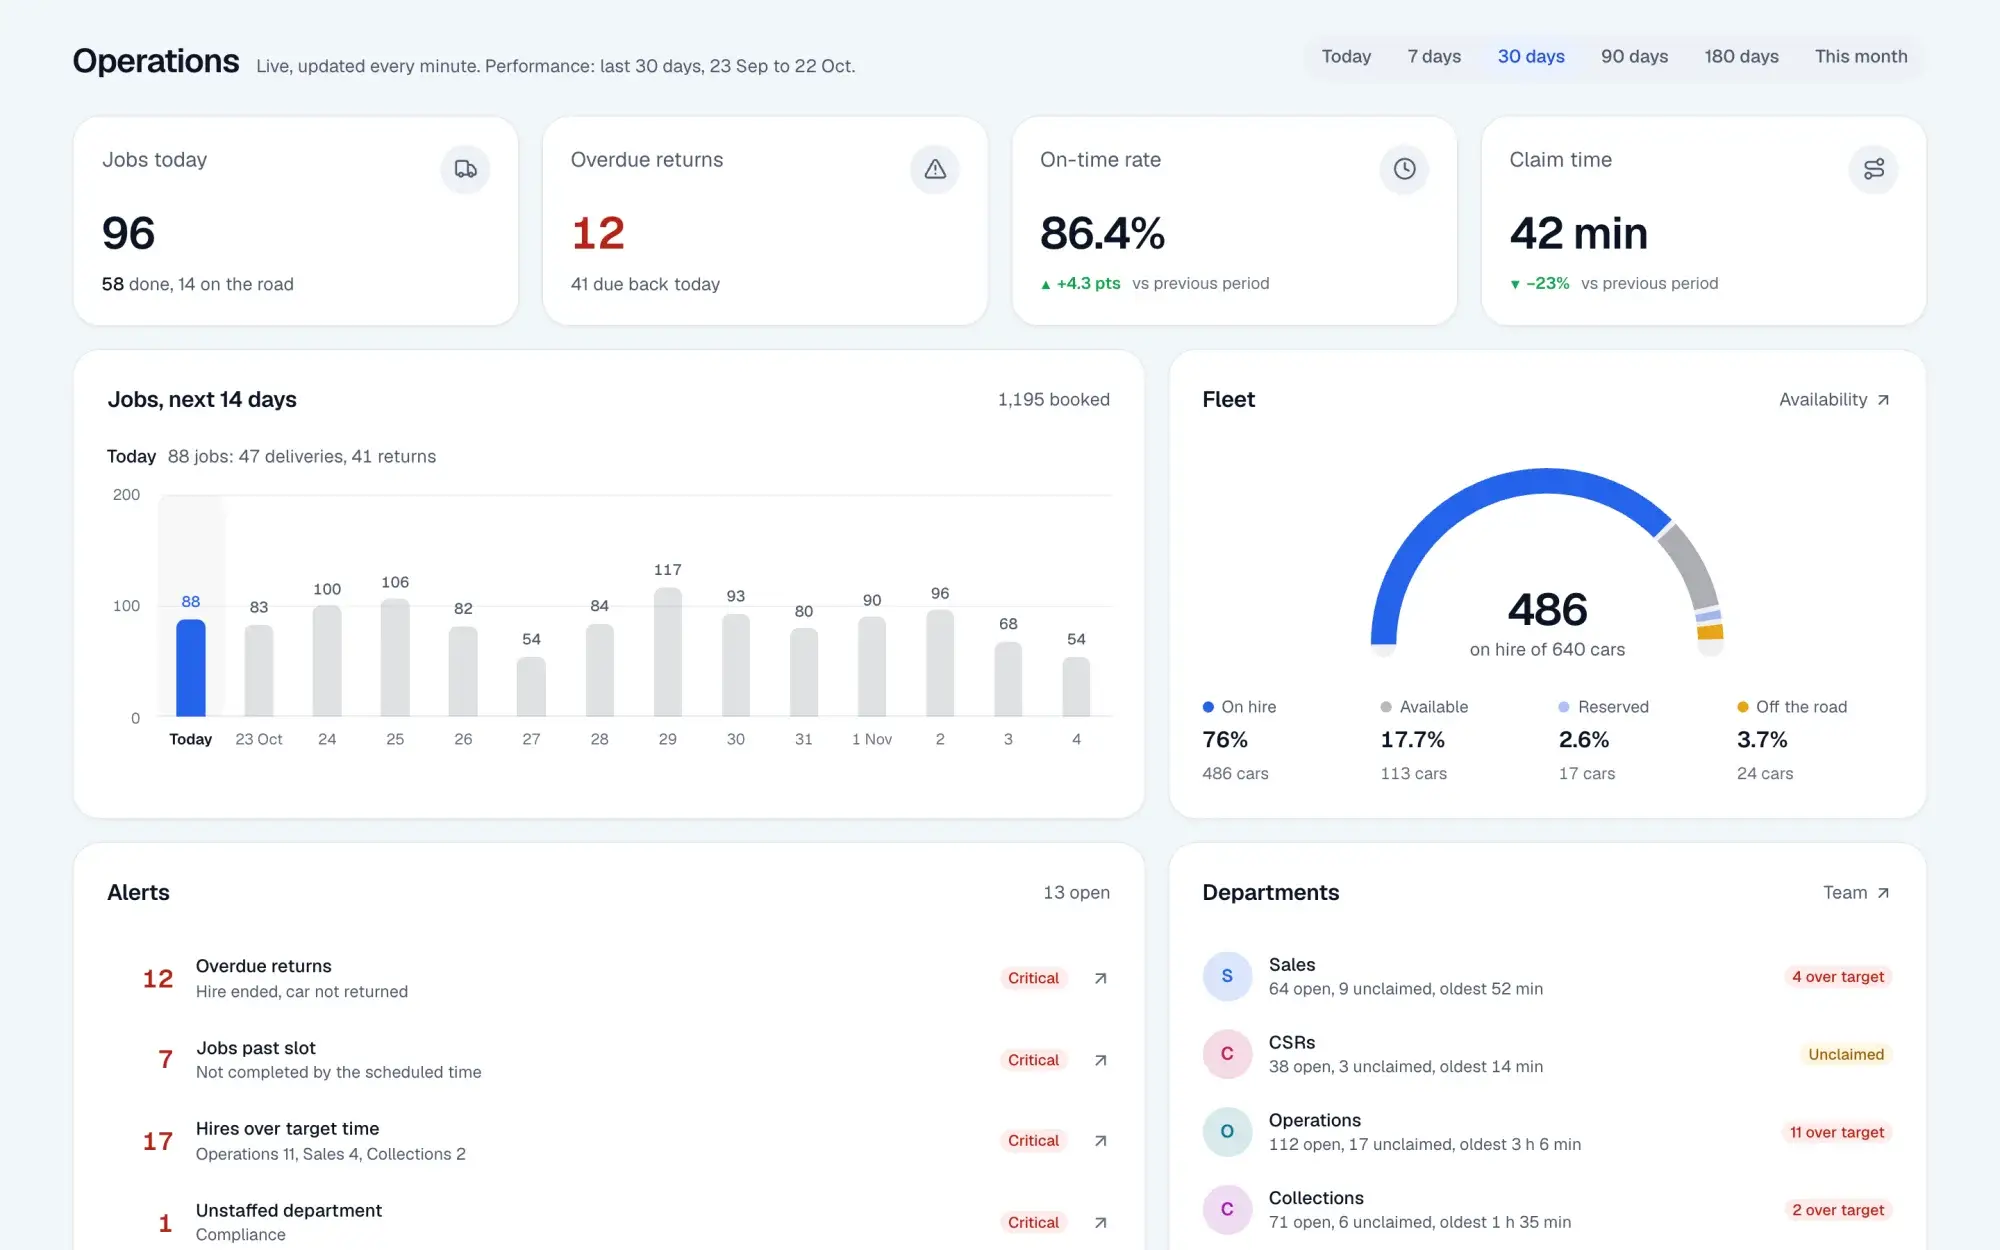The image size is (2000, 1250).
Task: Click the Reserved 2.6% fleet stat
Action: coord(1604,740)
